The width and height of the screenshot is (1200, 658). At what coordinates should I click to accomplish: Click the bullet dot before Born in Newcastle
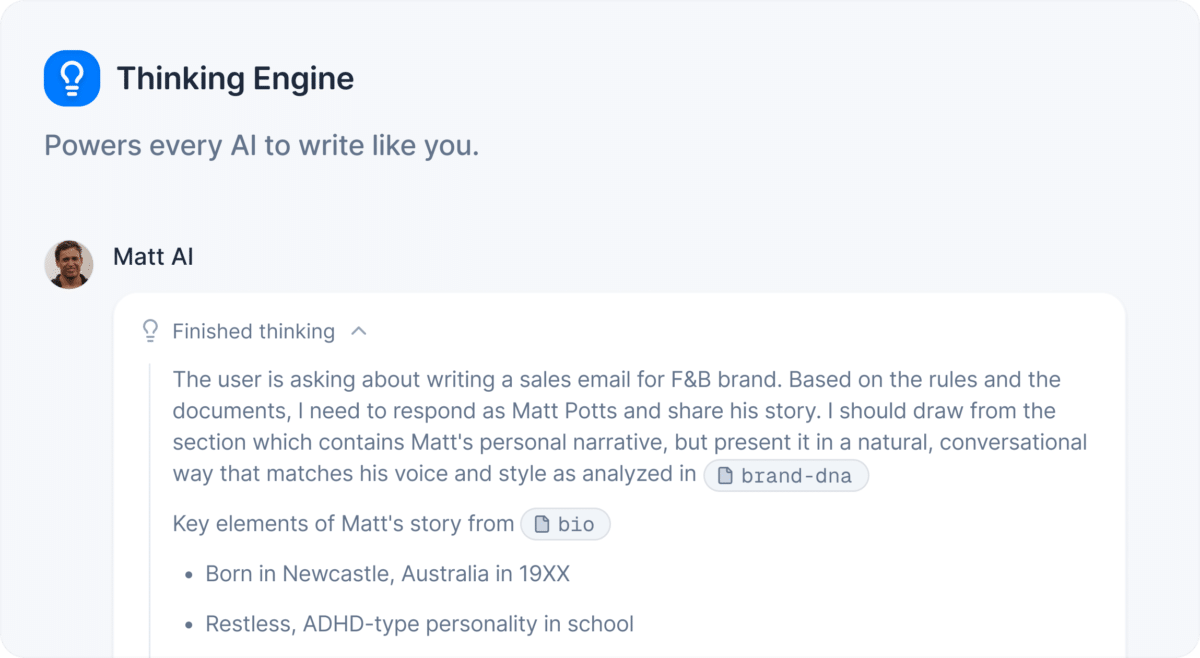pos(188,575)
